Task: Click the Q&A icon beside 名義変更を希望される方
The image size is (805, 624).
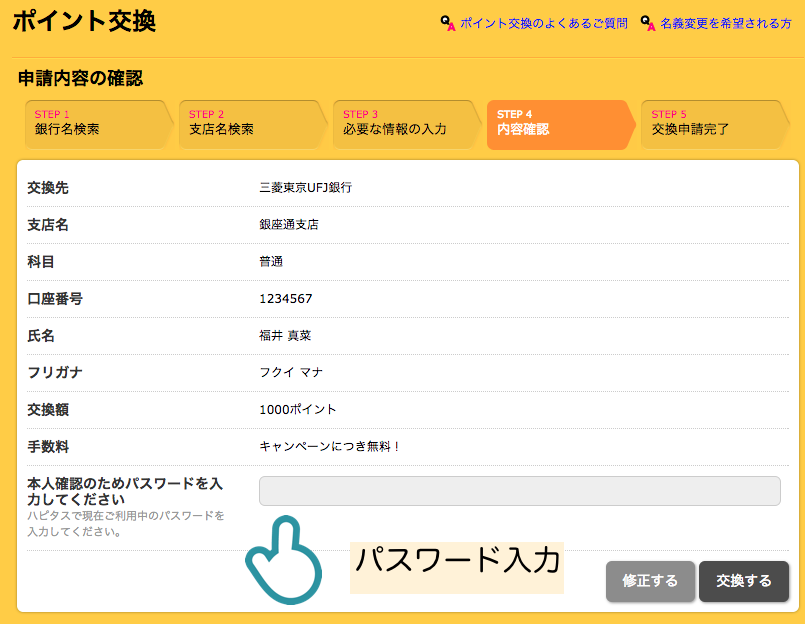Action: pos(648,24)
